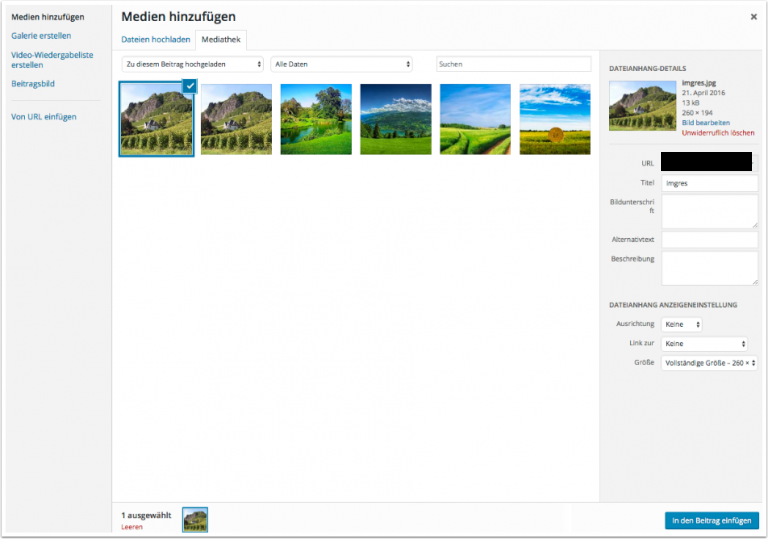Click Unwiderruflich löschen link

pos(718,133)
